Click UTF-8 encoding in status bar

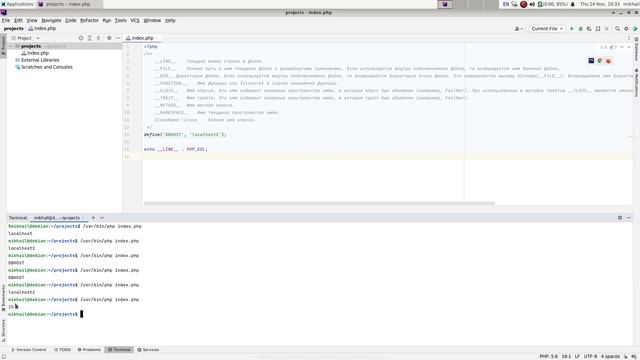(590, 356)
